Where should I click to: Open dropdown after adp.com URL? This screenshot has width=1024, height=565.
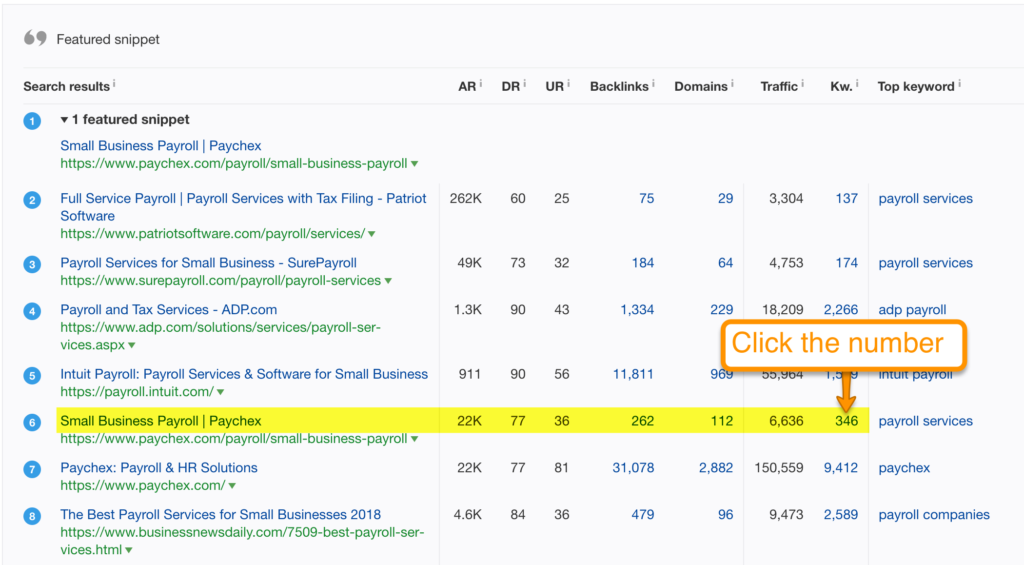[132, 345]
